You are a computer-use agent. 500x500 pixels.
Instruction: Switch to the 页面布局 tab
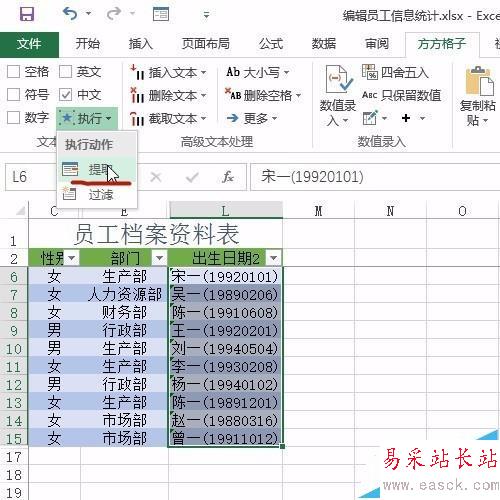coord(206,44)
